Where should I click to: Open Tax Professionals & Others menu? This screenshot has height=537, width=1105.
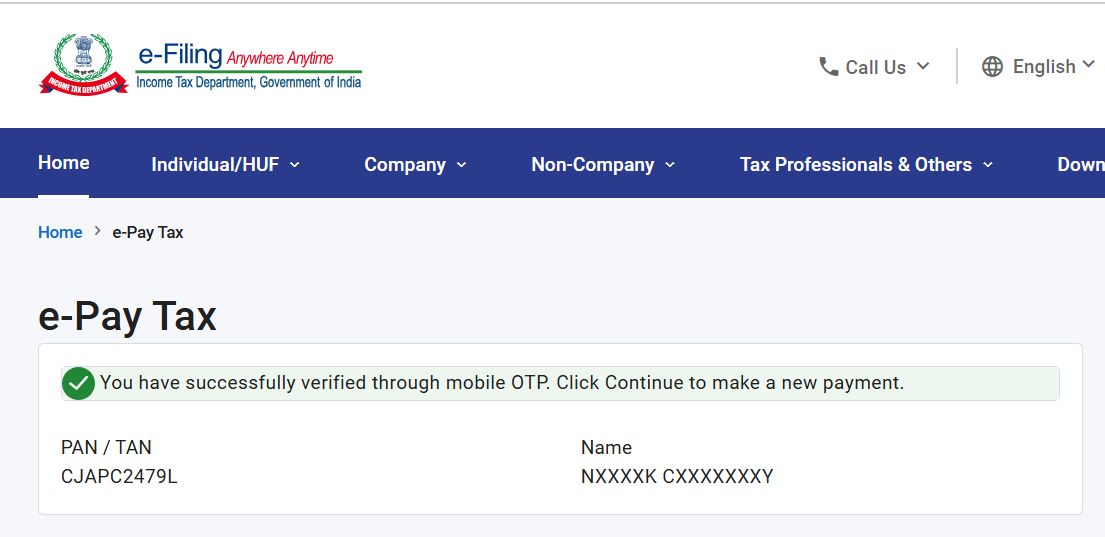[866, 164]
